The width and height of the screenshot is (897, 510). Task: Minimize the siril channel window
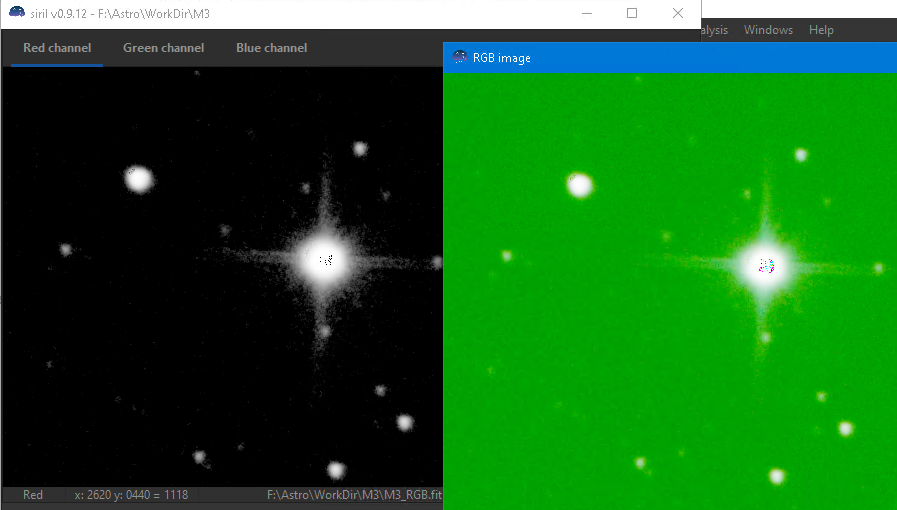[x=587, y=13]
